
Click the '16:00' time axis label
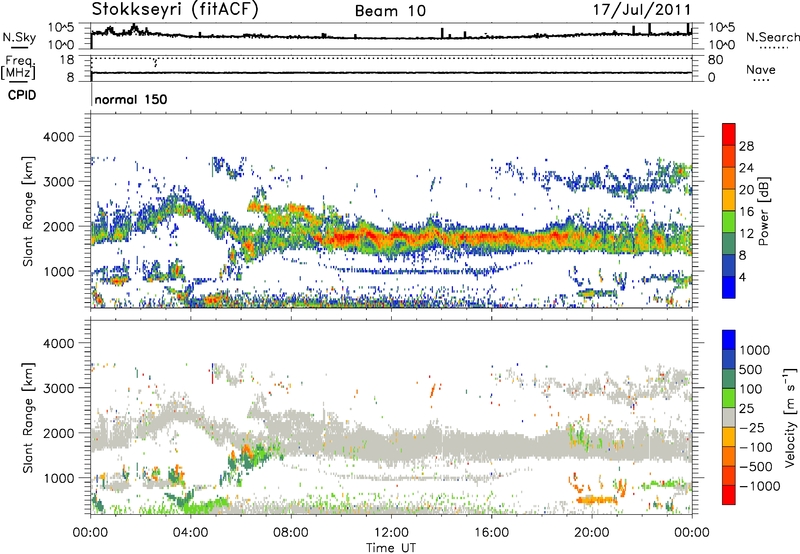[x=492, y=533]
